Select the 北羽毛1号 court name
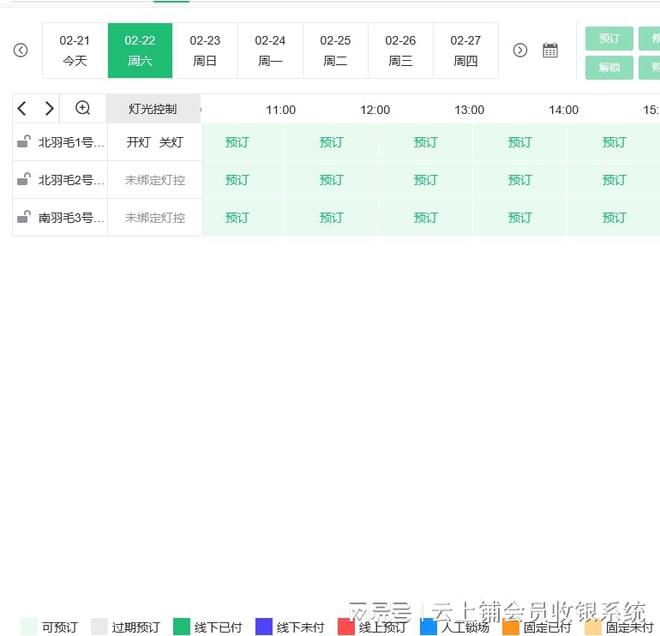 [x=71, y=142]
